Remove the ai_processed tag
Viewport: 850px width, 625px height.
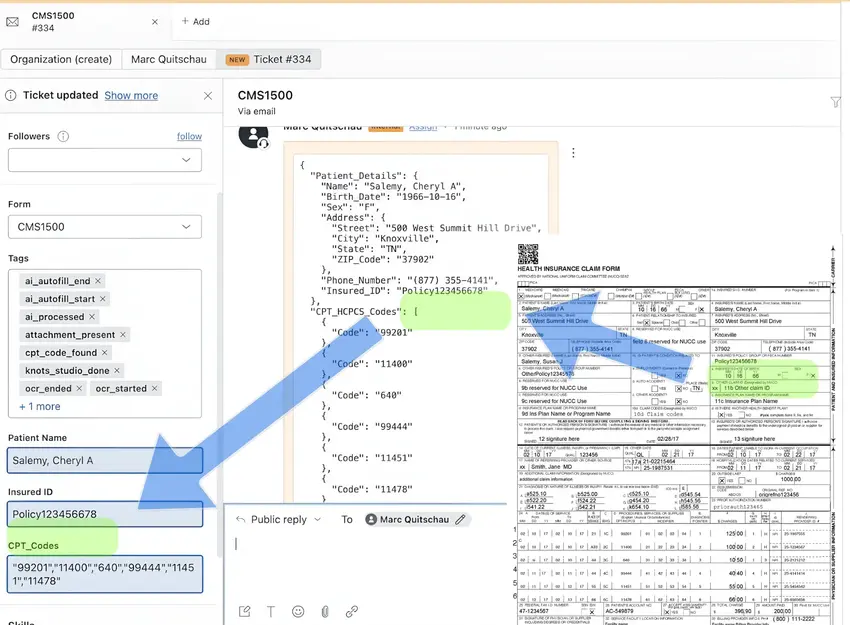pyautogui.click(x=92, y=317)
